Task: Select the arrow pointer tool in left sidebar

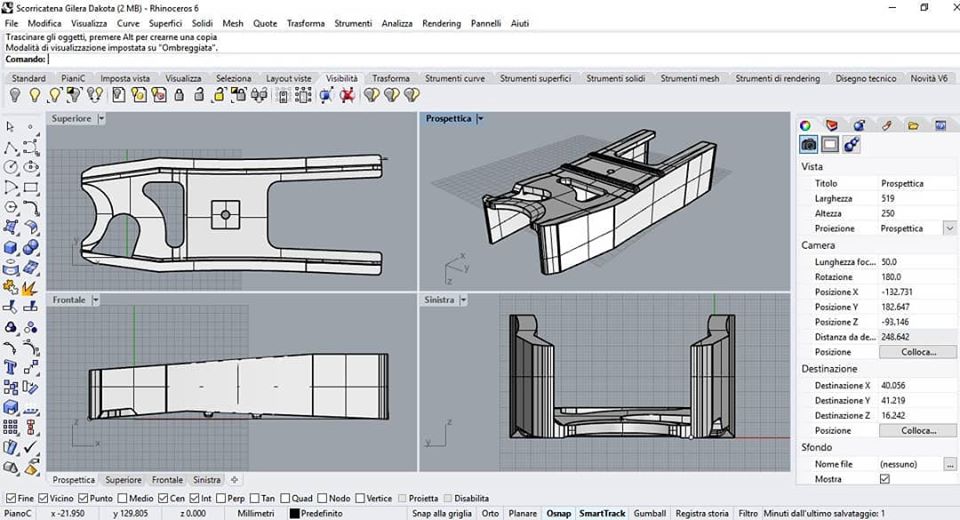Action: [x=11, y=127]
